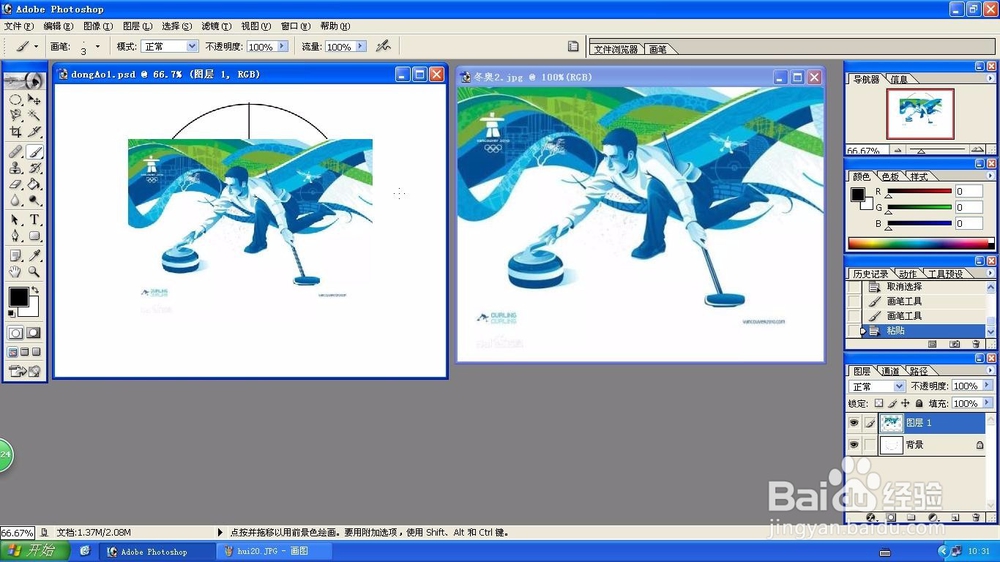Viewport: 1000px width, 562px height.
Task: Open the brush mode 正常 dropdown
Action: [191, 47]
